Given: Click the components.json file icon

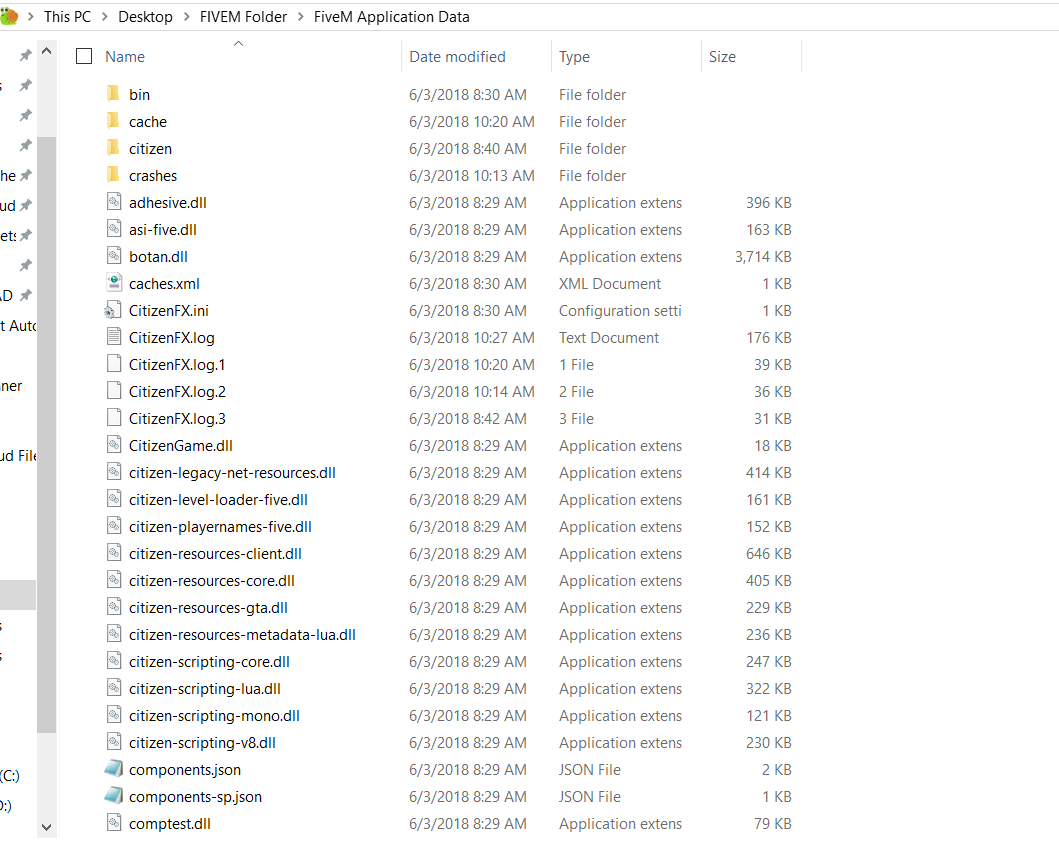Looking at the screenshot, I should [x=113, y=768].
